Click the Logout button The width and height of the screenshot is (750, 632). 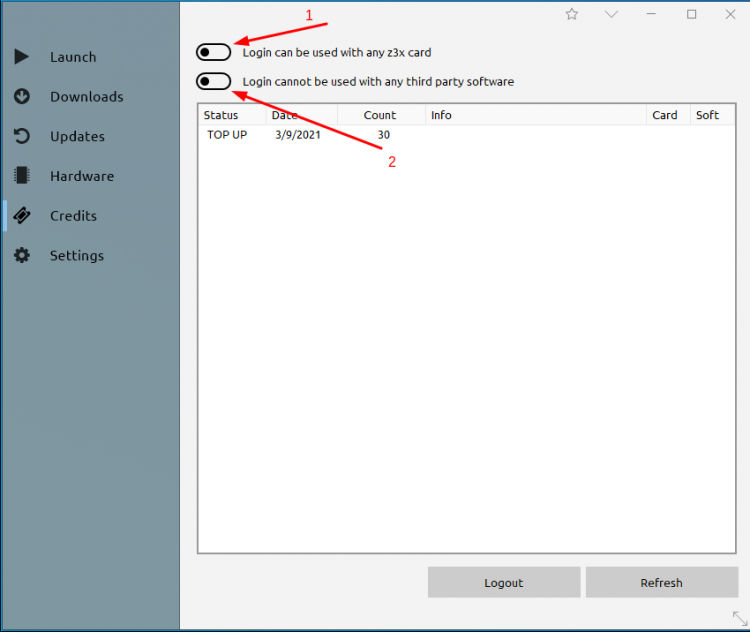tap(504, 582)
